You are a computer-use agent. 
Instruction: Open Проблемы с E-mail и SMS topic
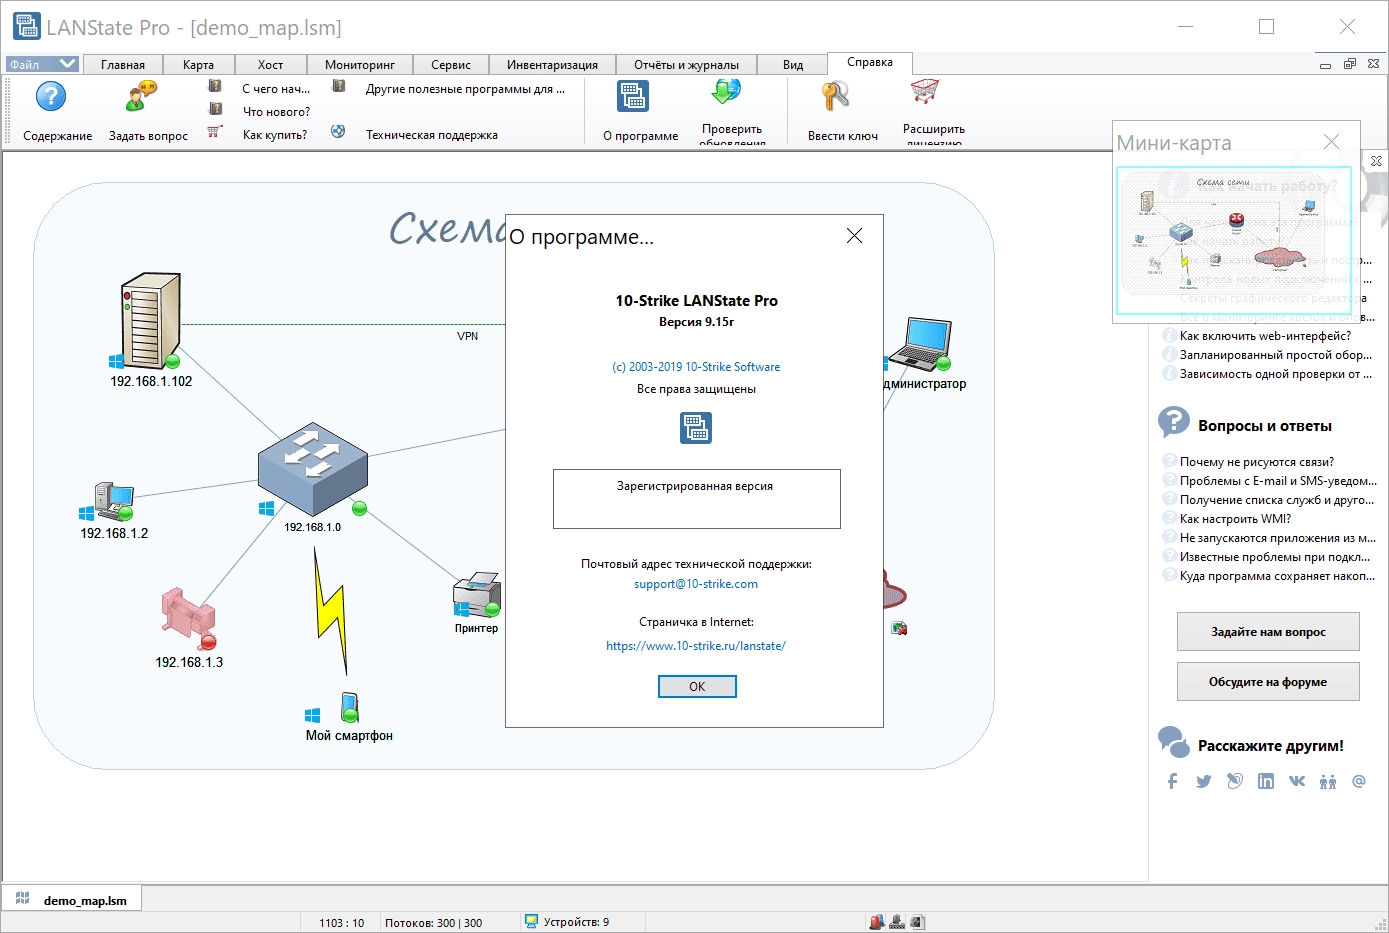(1278, 481)
